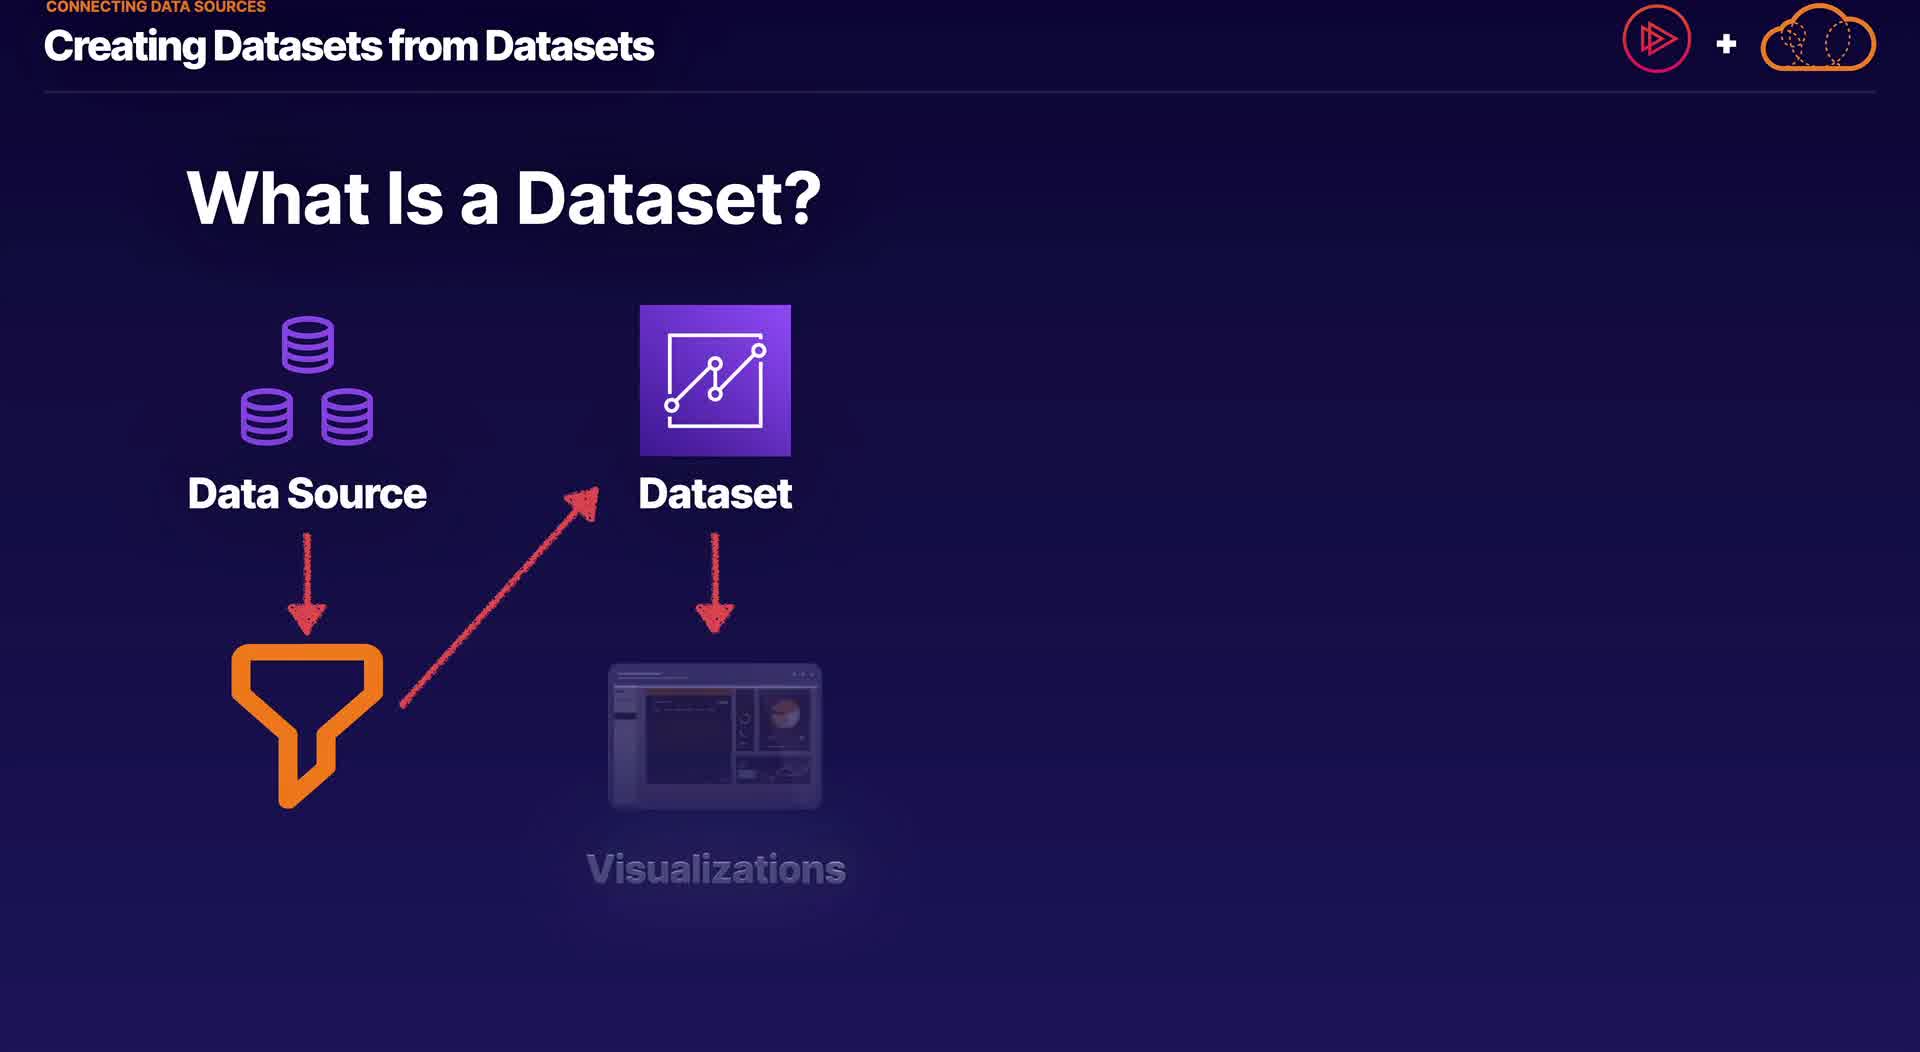Click the diagonal red arrow toward Dataset

point(500,597)
